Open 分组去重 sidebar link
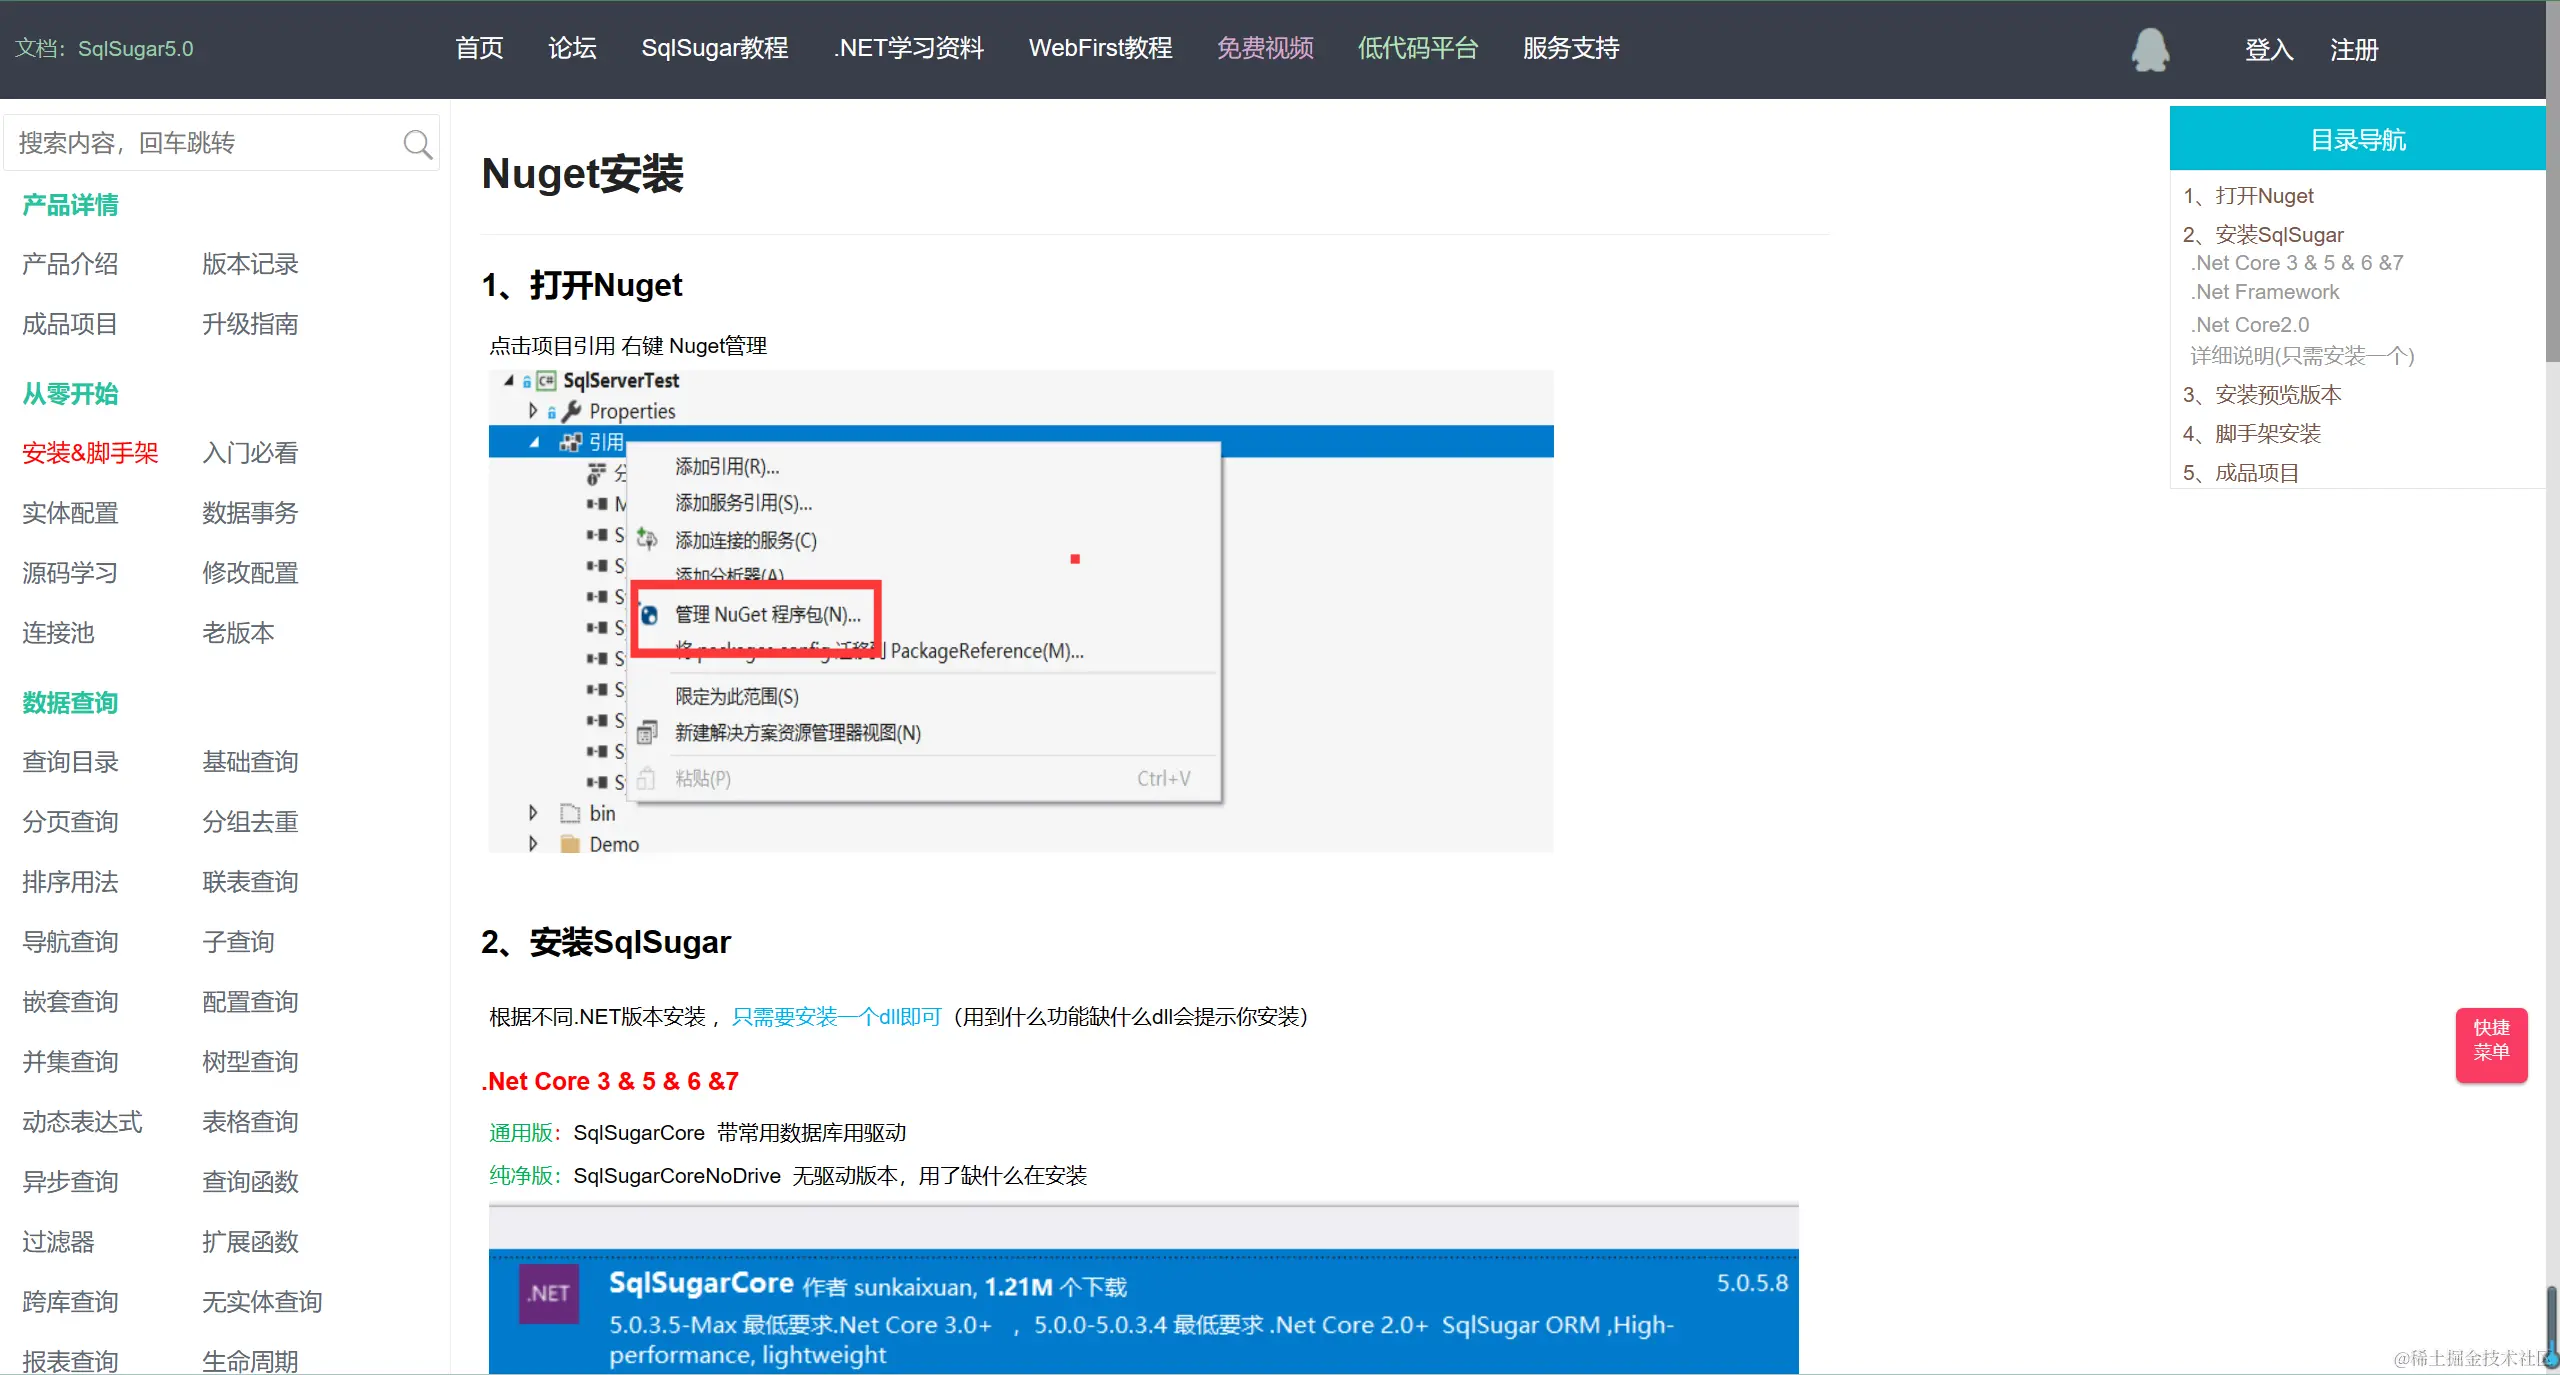The image size is (2560, 1375). coord(250,822)
